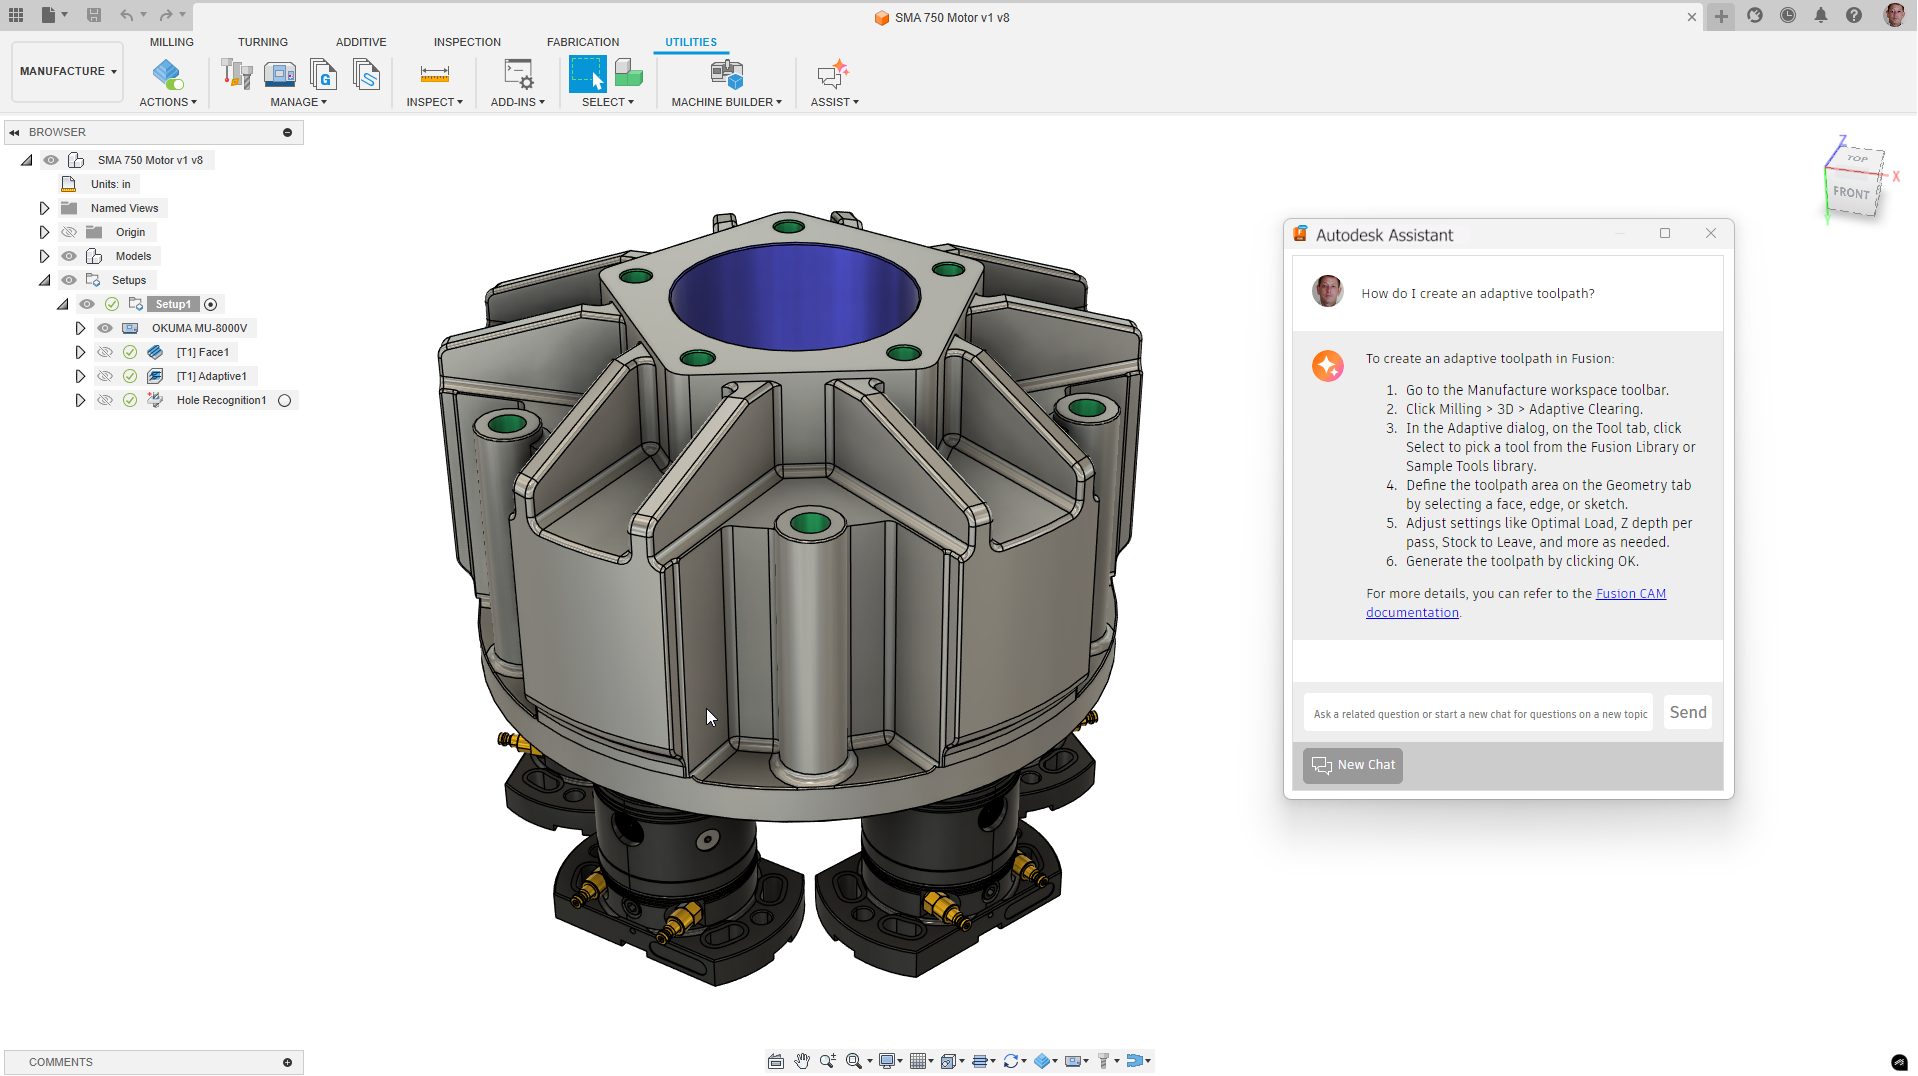Switch to the MILLING tab

tap(171, 42)
